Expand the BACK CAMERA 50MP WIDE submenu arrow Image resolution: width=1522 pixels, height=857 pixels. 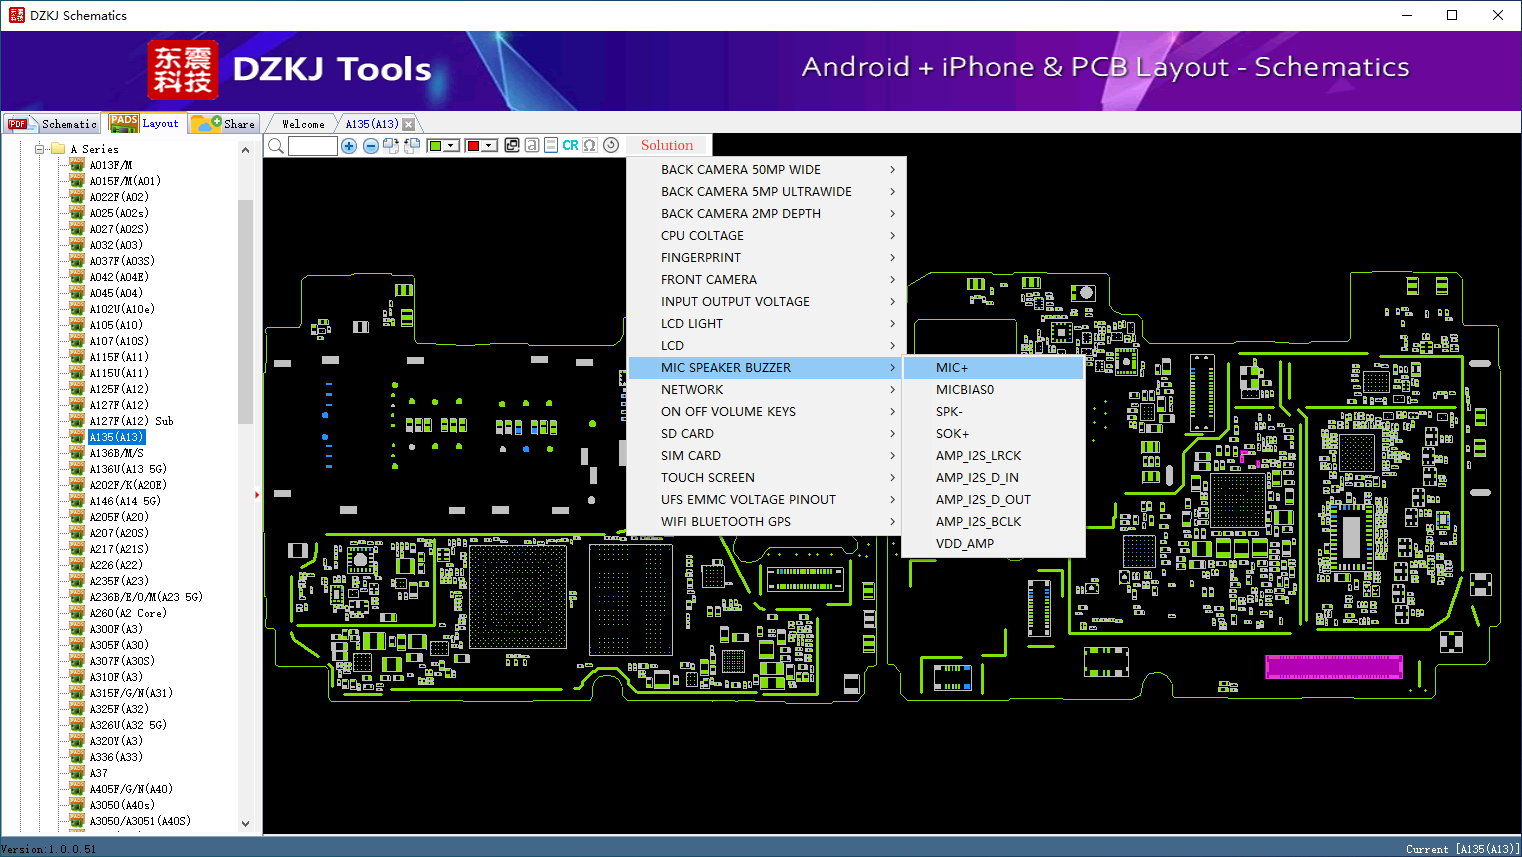tap(893, 170)
